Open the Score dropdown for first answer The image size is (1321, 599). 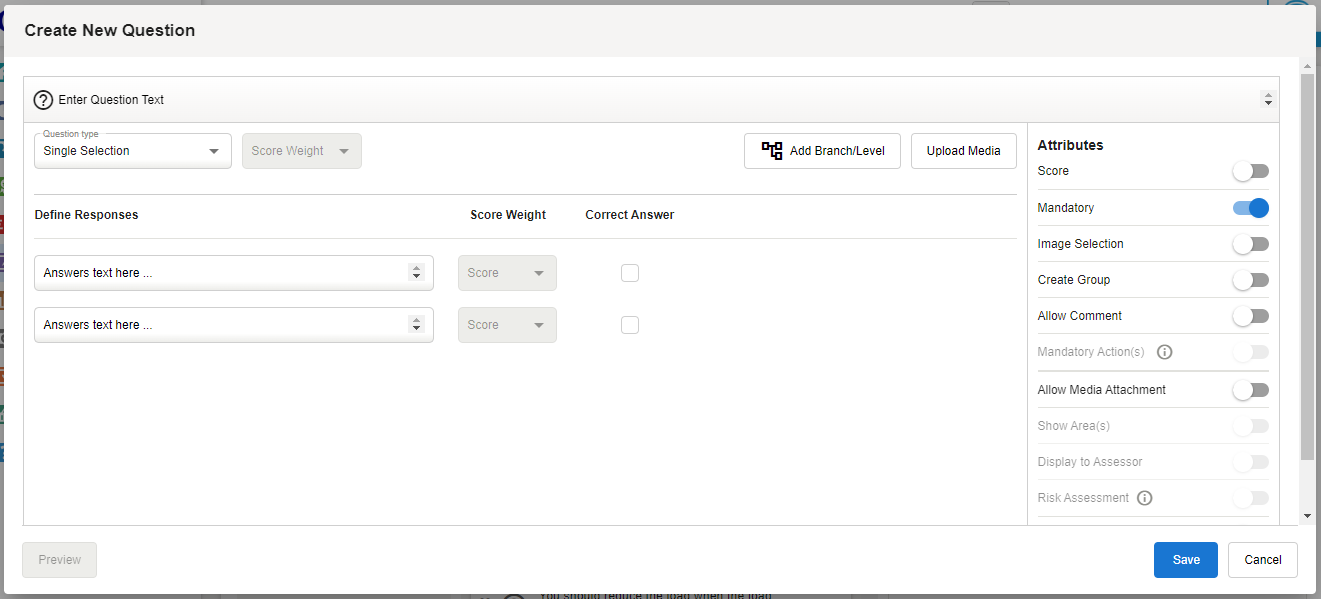coord(507,273)
